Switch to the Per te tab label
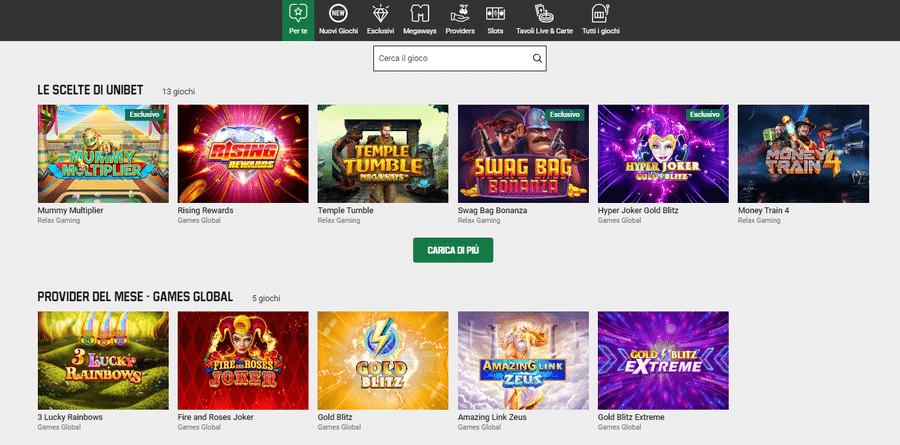 (298, 31)
